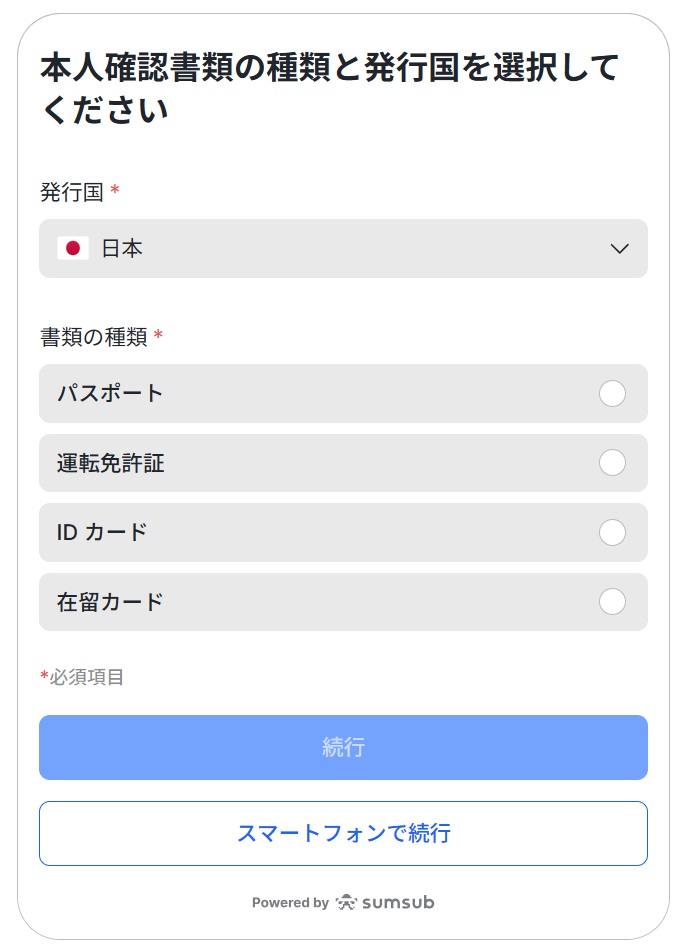Viewport: 687px width, 951px height.
Task: Click the Japan flag icon
Action: pos(72,249)
